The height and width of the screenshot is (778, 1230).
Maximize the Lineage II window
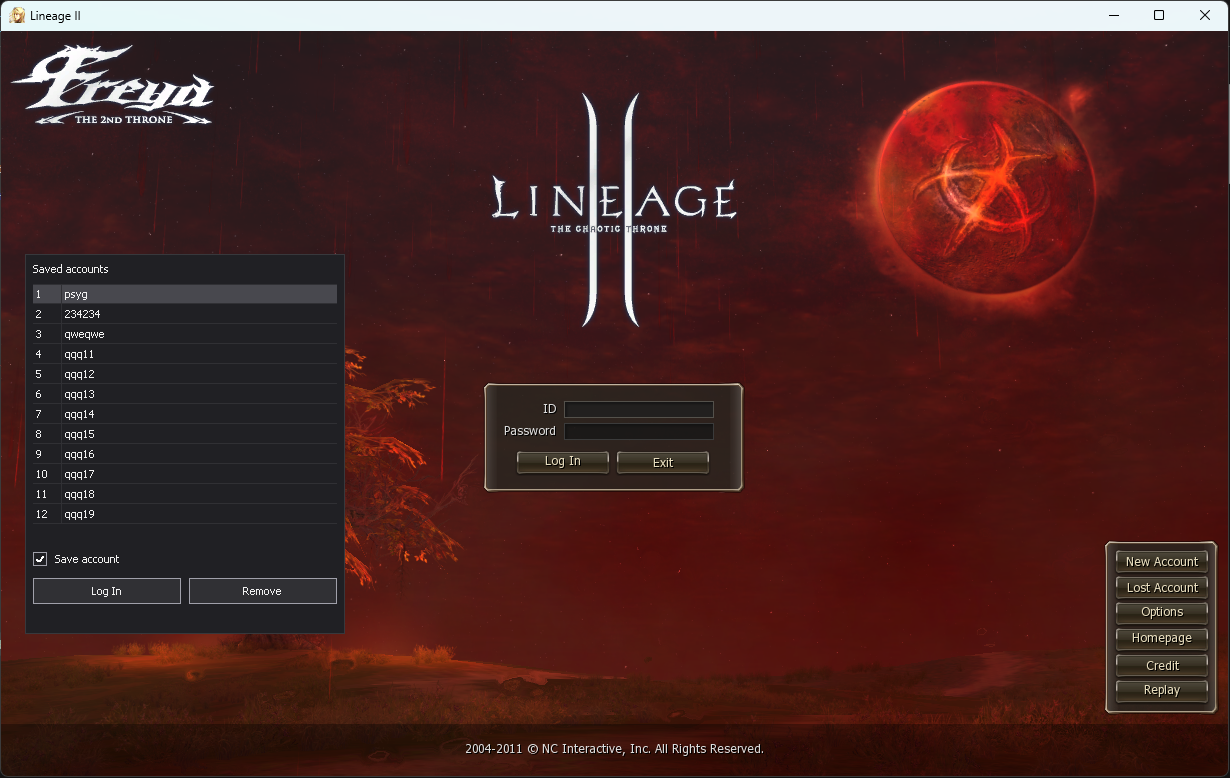click(1159, 15)
